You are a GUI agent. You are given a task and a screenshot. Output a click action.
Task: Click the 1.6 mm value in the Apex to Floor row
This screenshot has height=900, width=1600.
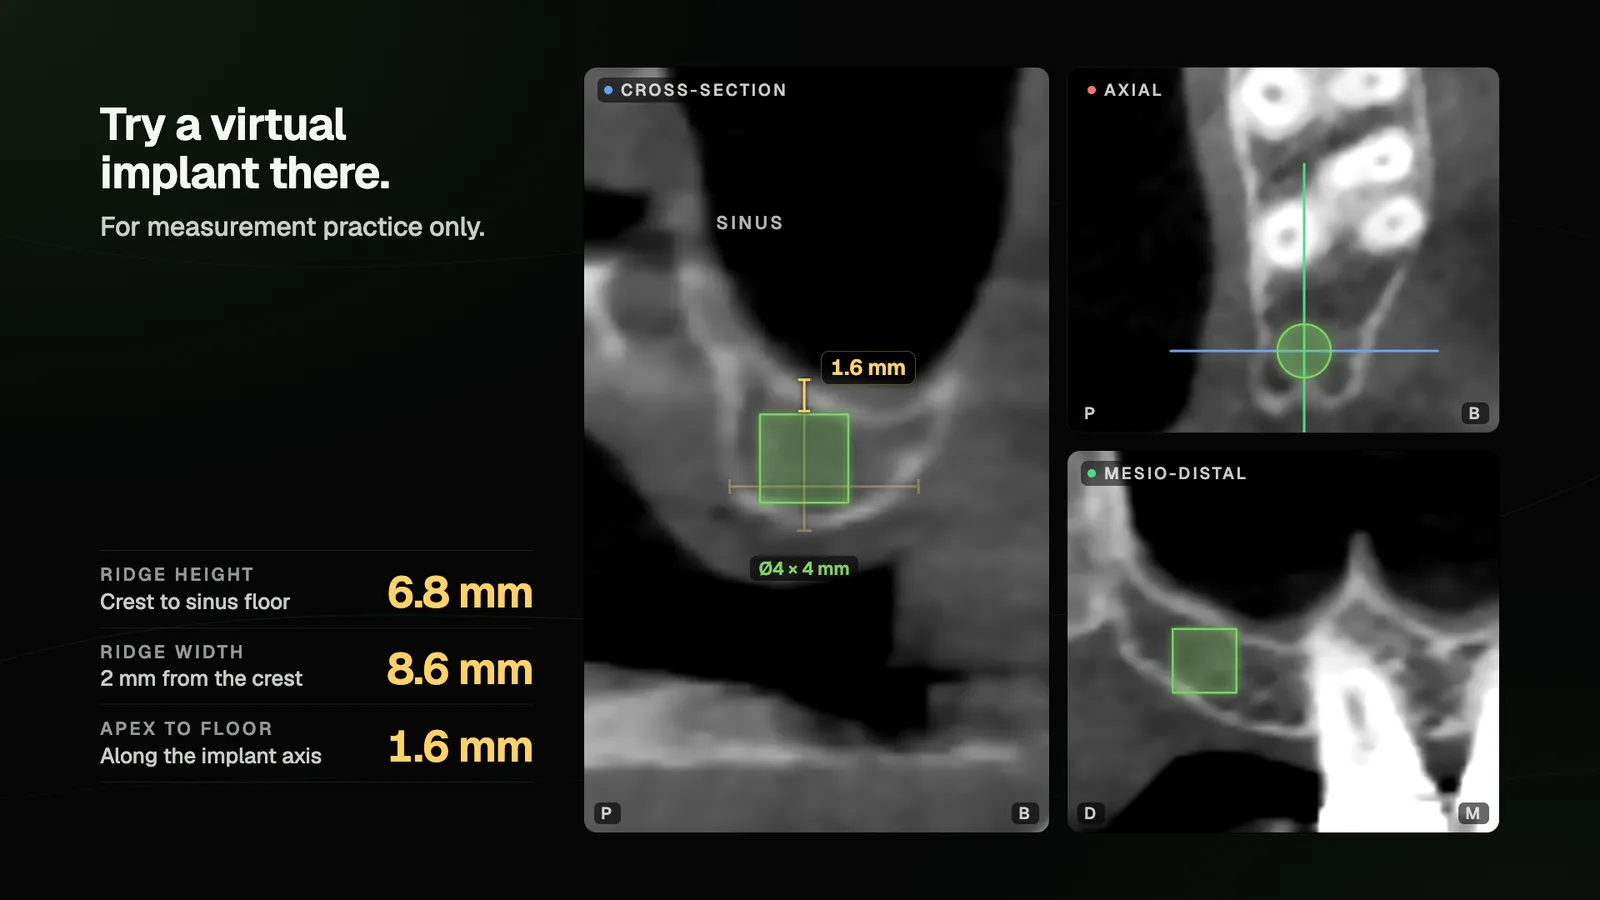click(x=460, y=747)
